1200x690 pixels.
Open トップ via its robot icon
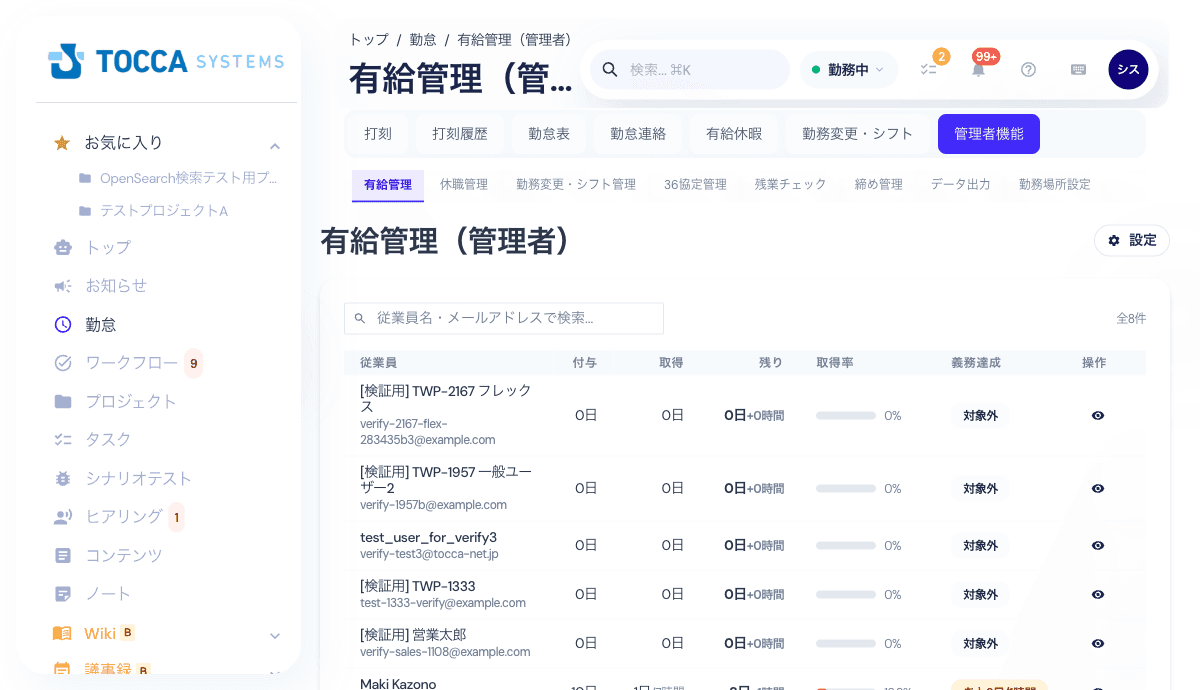pyautogui.click(x=63, y=247)
